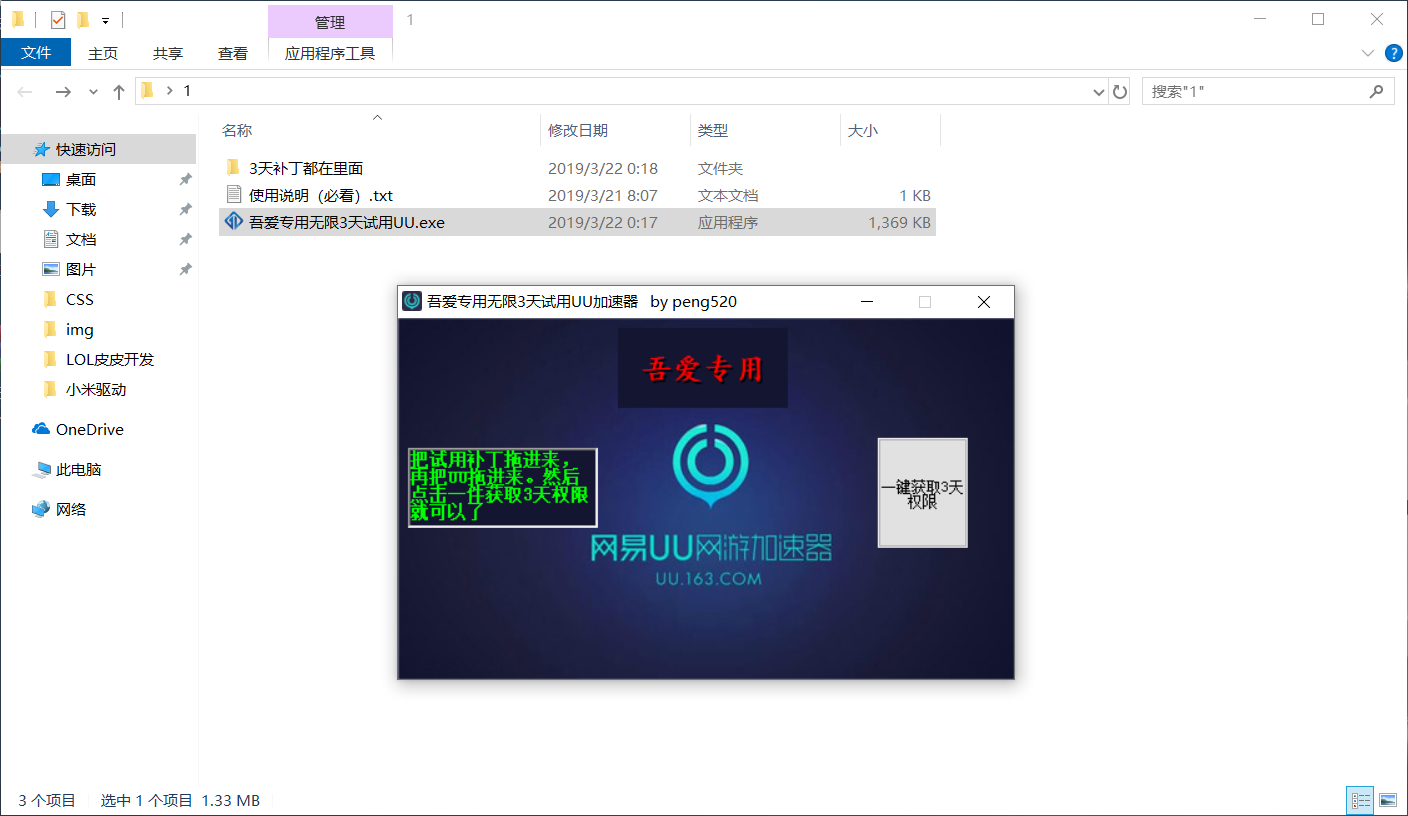Open the 文件 menu tab

[36, 53]
